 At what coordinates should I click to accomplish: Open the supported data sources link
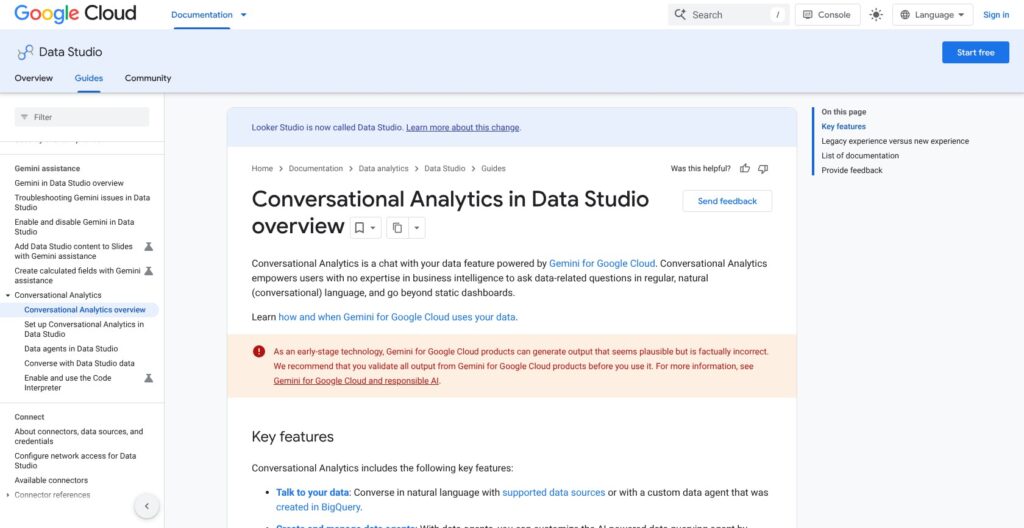click(x=553, y=492)
